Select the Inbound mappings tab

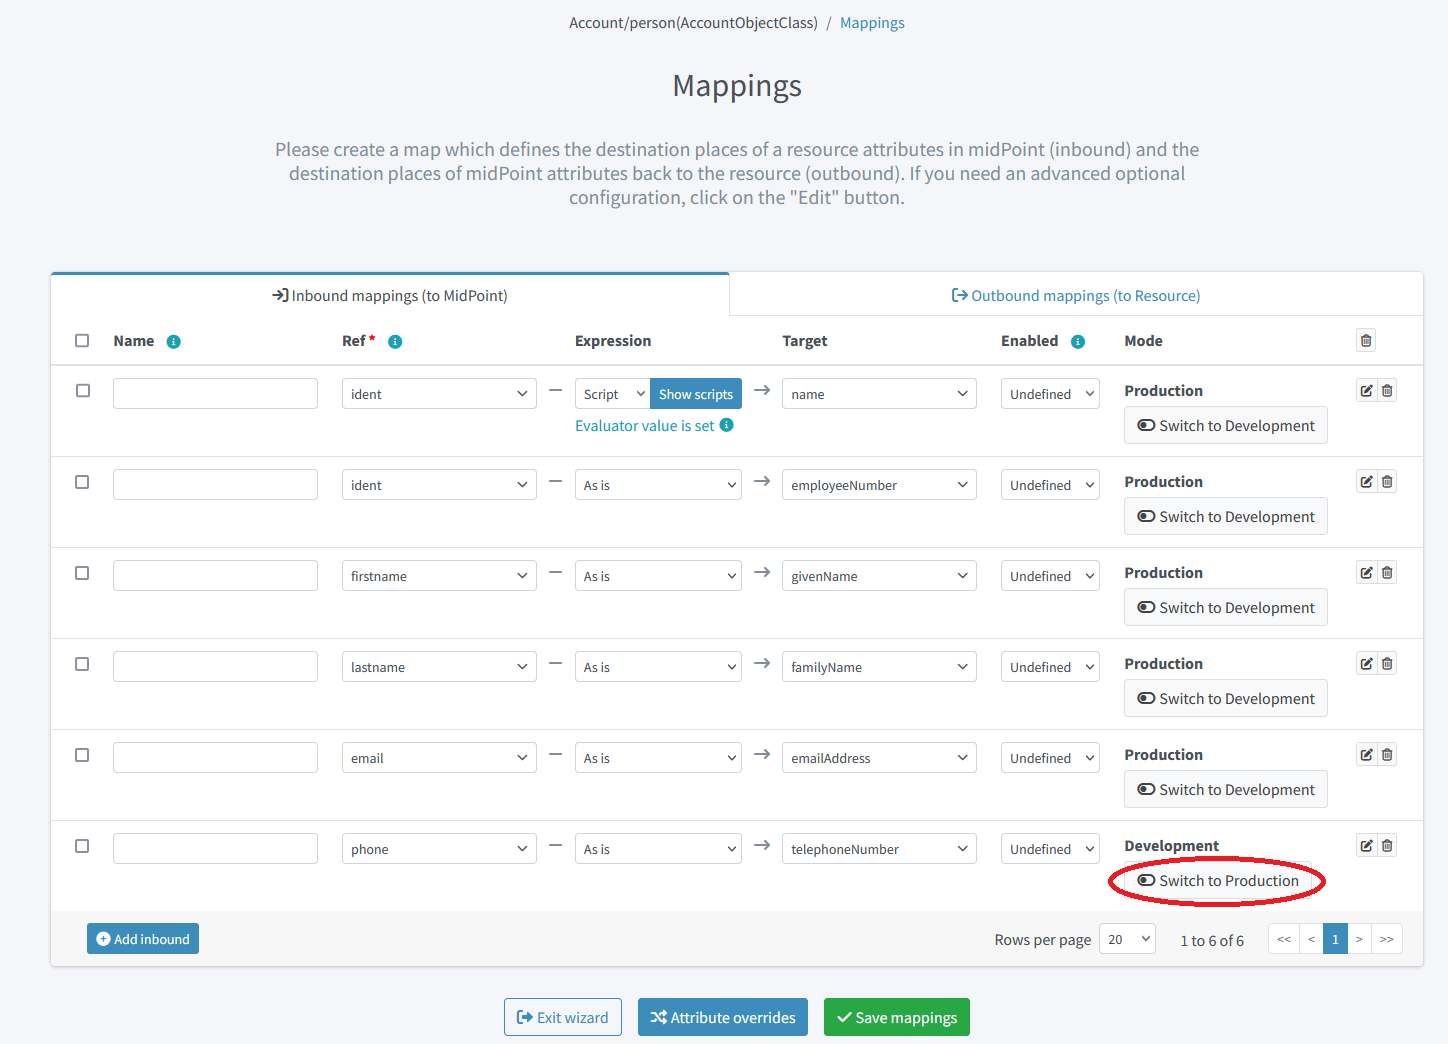389,295
